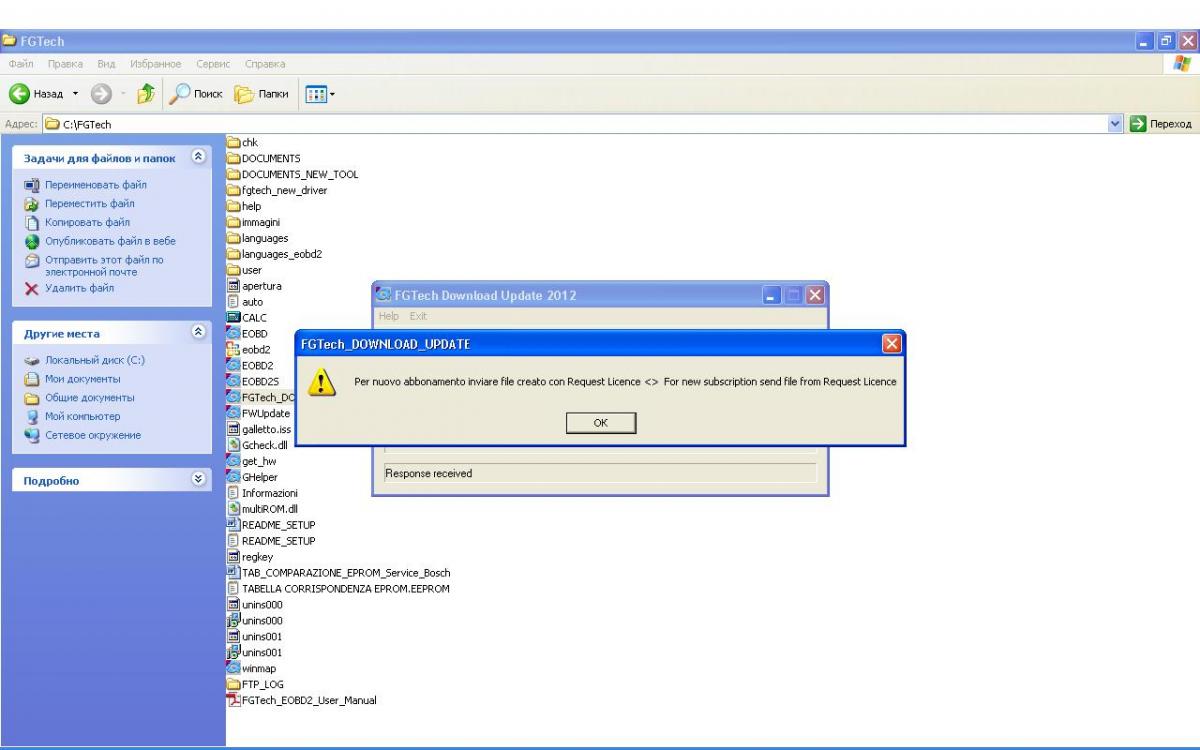Click Отправить этот файл по электронной почте
The width and height of the screenshot is (1200, 750).
pyautogui.click(x=104, y=265)
